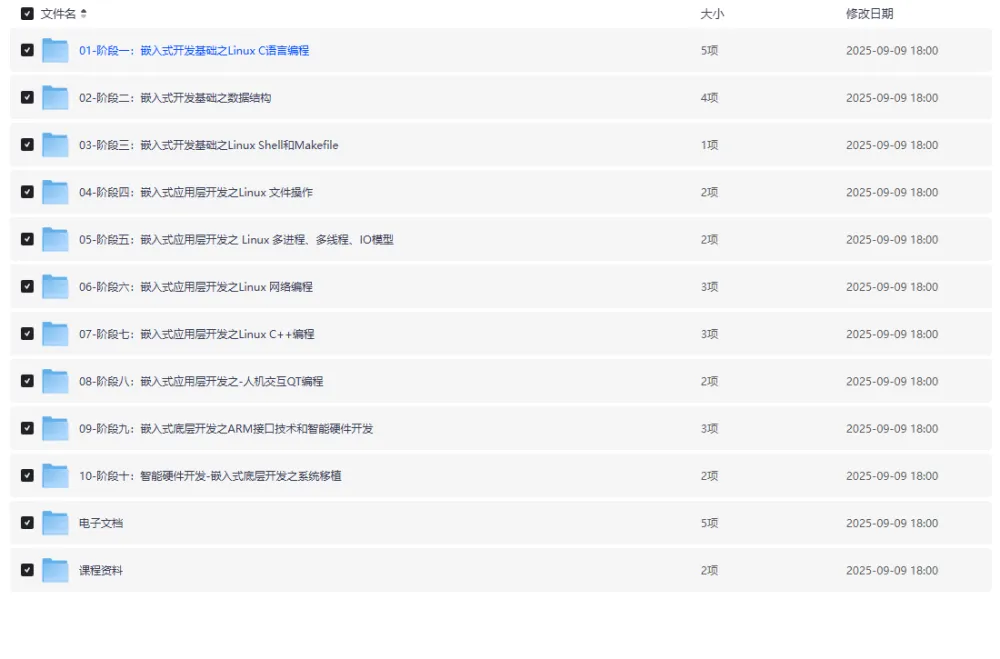1000x659 pixels.
Task: Open the 03-阶段三 Shell和Makefile folder icon
Action: [x=54, y=144]
